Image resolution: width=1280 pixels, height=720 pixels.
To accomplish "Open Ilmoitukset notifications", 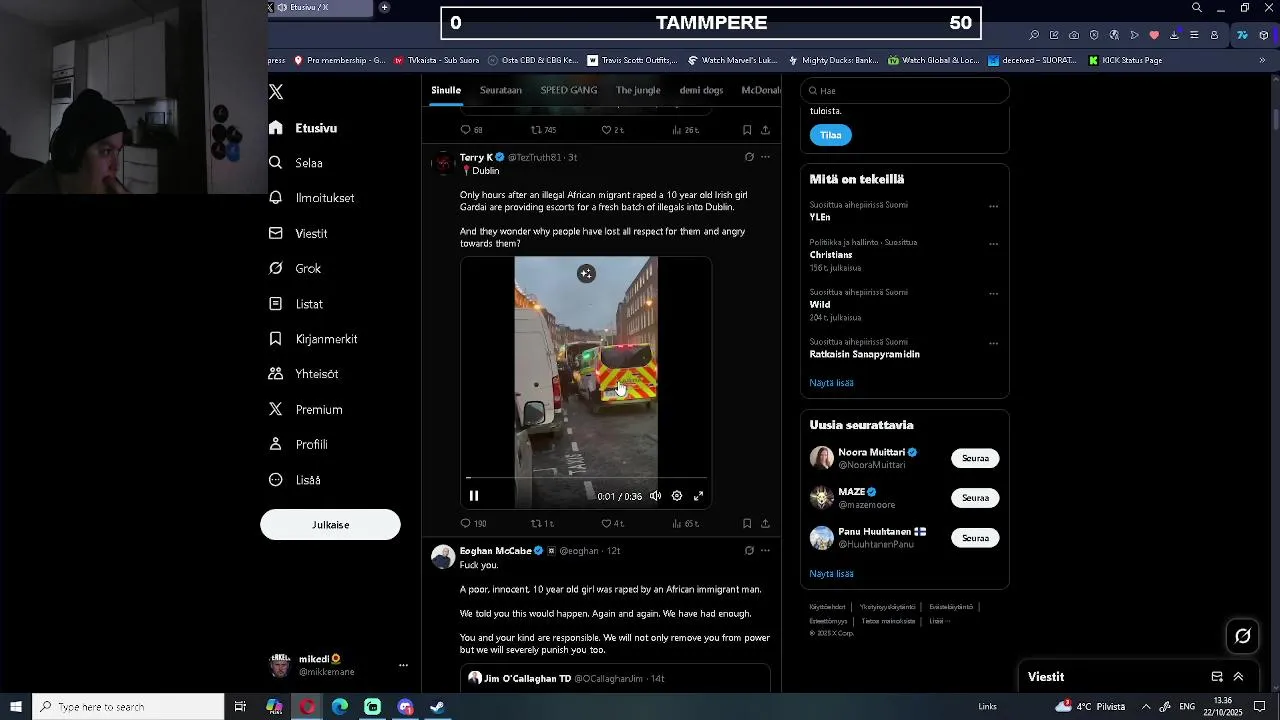I will [x=312, y=198].
